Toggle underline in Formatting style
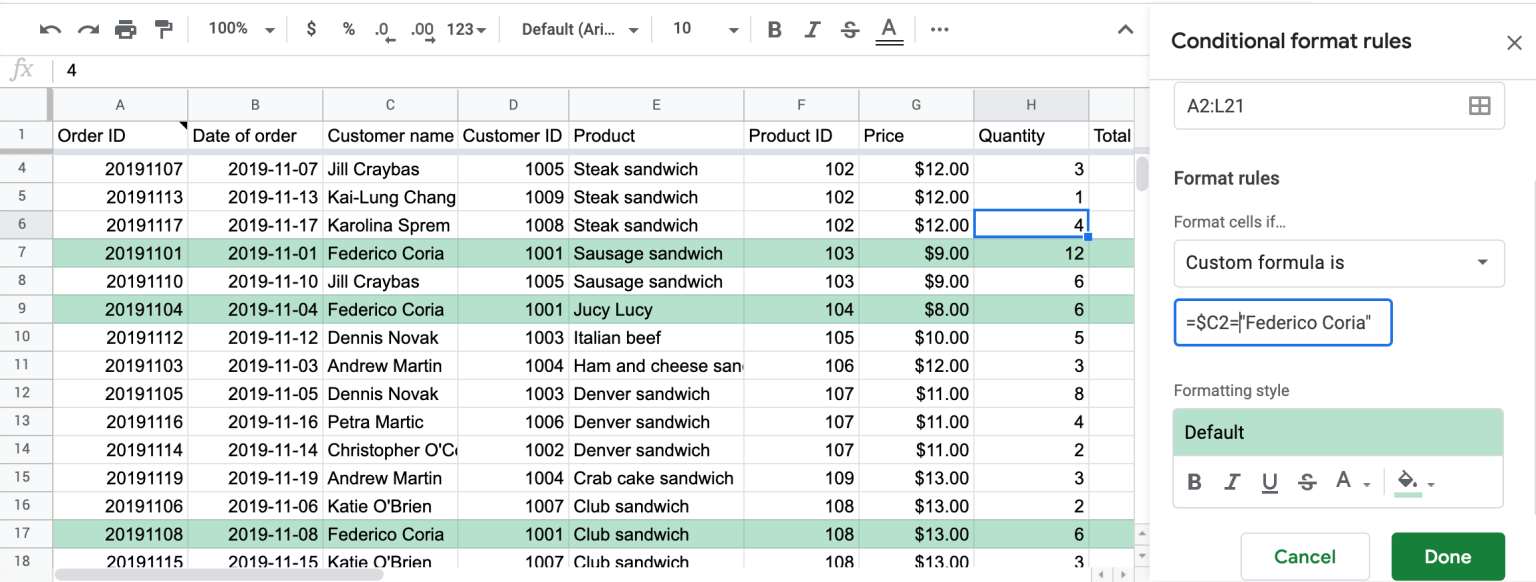The height and width of the screenshot is (582, 1536). tap(1270, 481)
